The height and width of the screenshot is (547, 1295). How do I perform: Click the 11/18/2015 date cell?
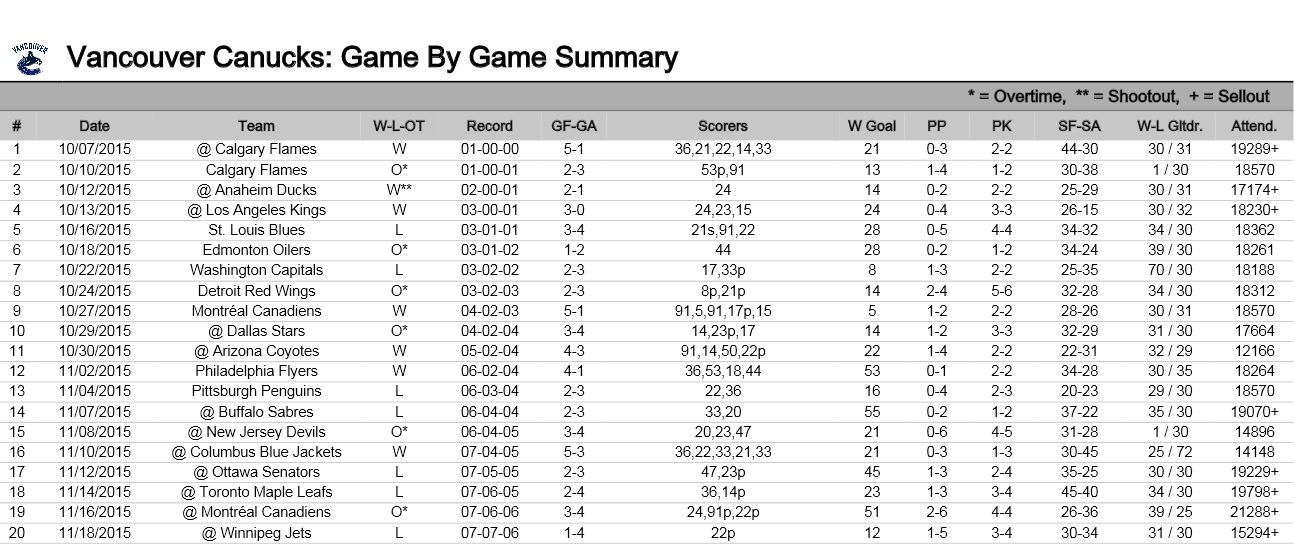[x=94, y=532]
